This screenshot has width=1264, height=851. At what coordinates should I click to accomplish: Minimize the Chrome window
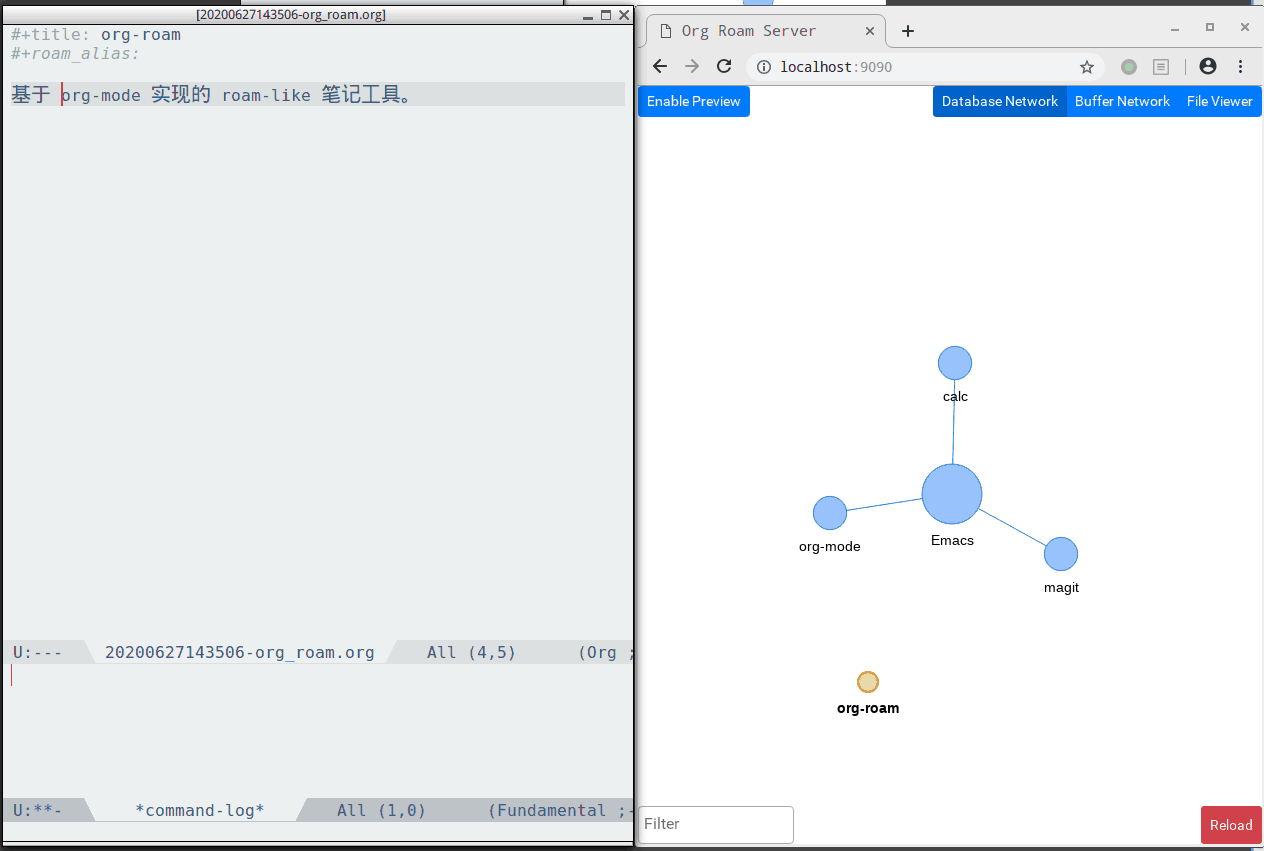pyautogui.click(x=1173, y=28)
